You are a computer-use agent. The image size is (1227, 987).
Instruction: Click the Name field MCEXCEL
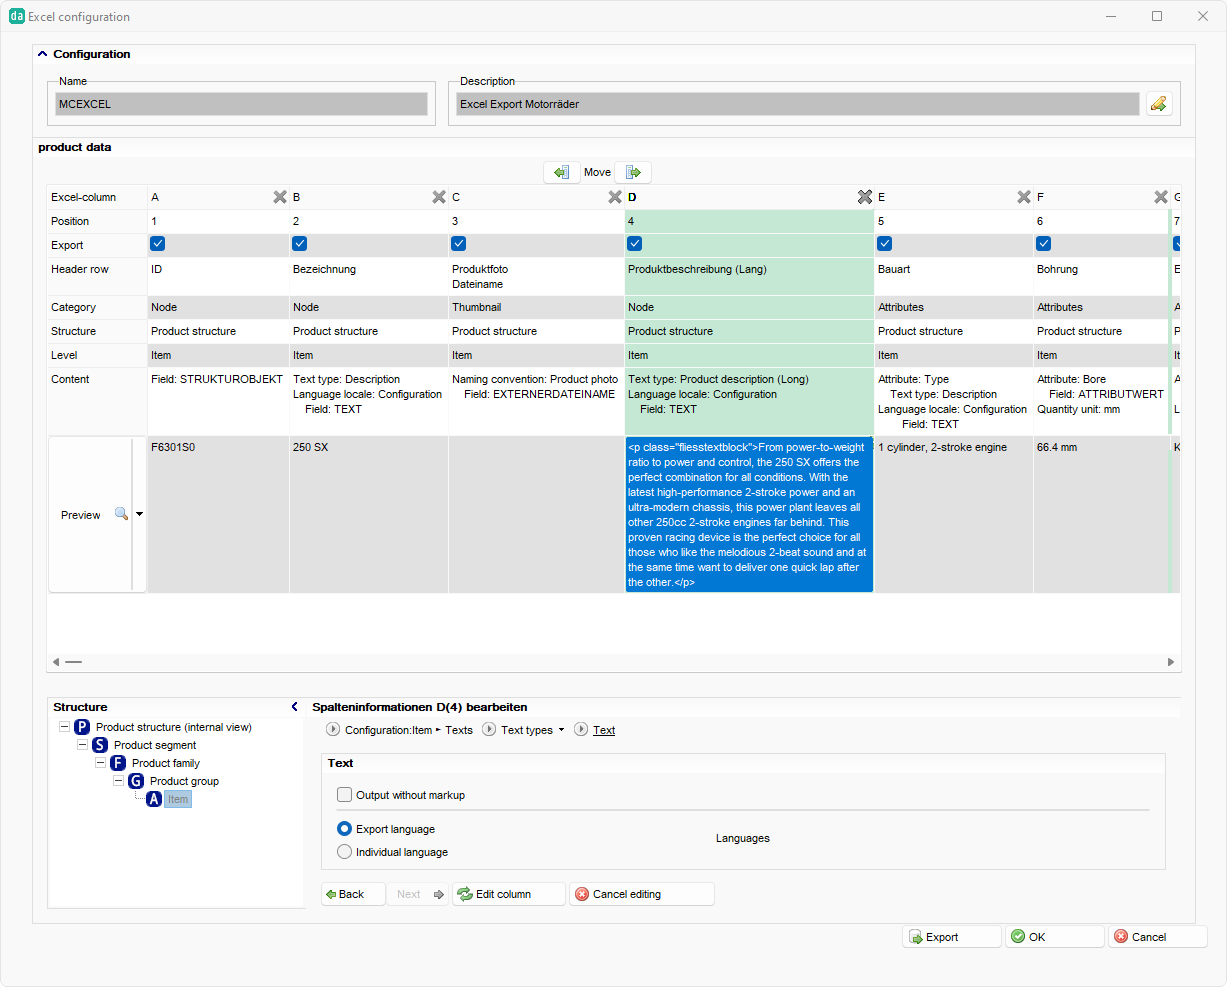241,104
